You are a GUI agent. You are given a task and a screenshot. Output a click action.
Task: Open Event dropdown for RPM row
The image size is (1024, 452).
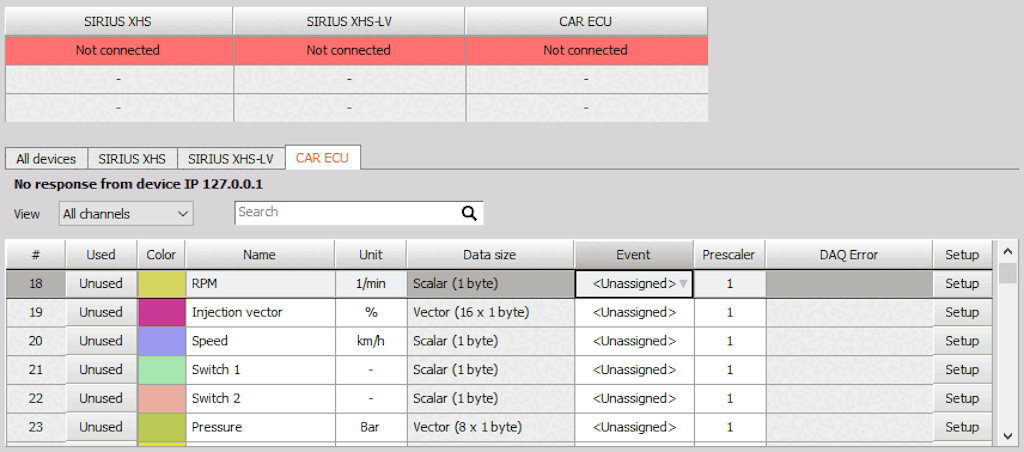[x=634, y=283]
